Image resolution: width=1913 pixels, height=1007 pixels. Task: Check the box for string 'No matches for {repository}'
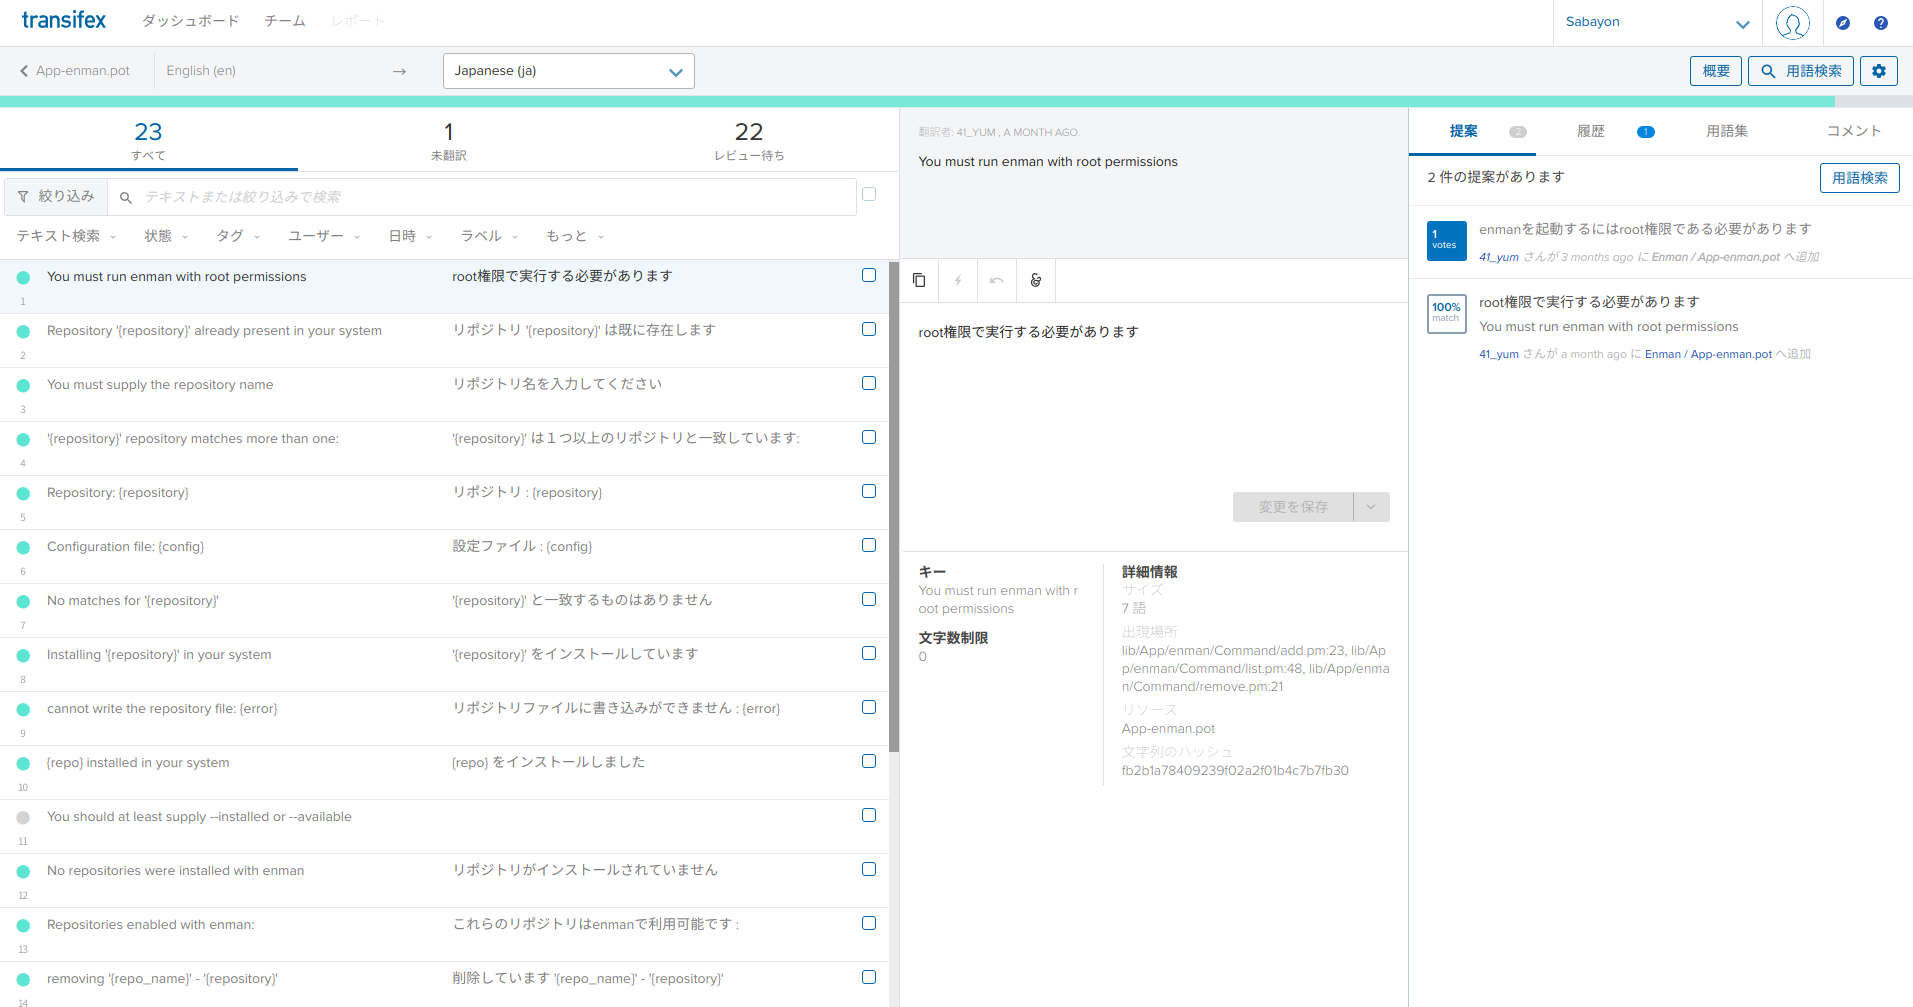coord(868,599)
